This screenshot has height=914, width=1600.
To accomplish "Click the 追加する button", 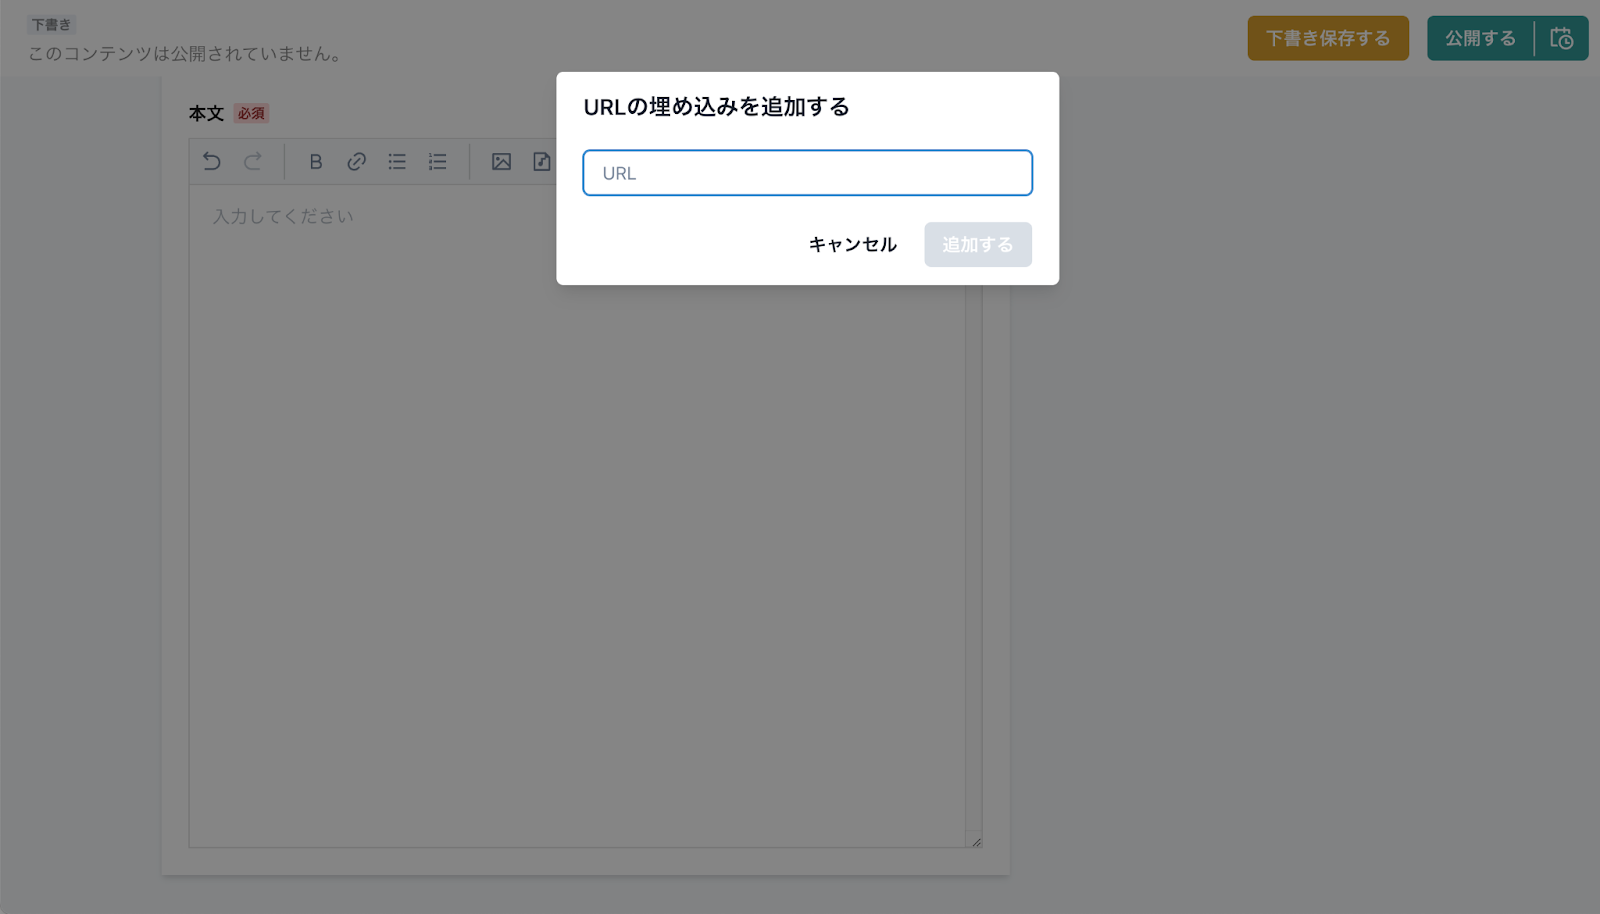I will click(x=977, y=244).
